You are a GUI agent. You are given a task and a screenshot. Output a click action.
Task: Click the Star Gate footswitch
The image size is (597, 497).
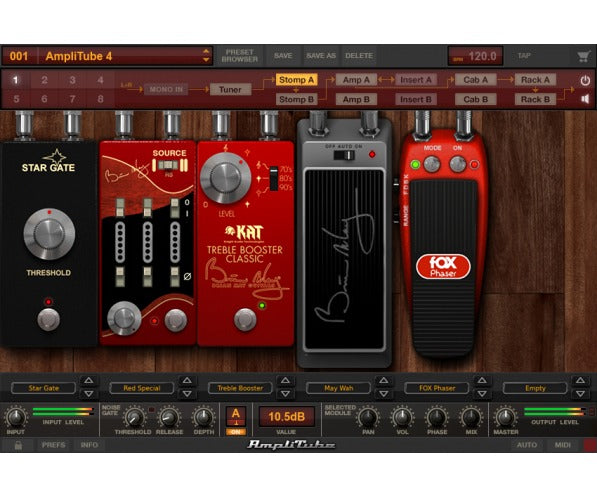tap(48, 319)
